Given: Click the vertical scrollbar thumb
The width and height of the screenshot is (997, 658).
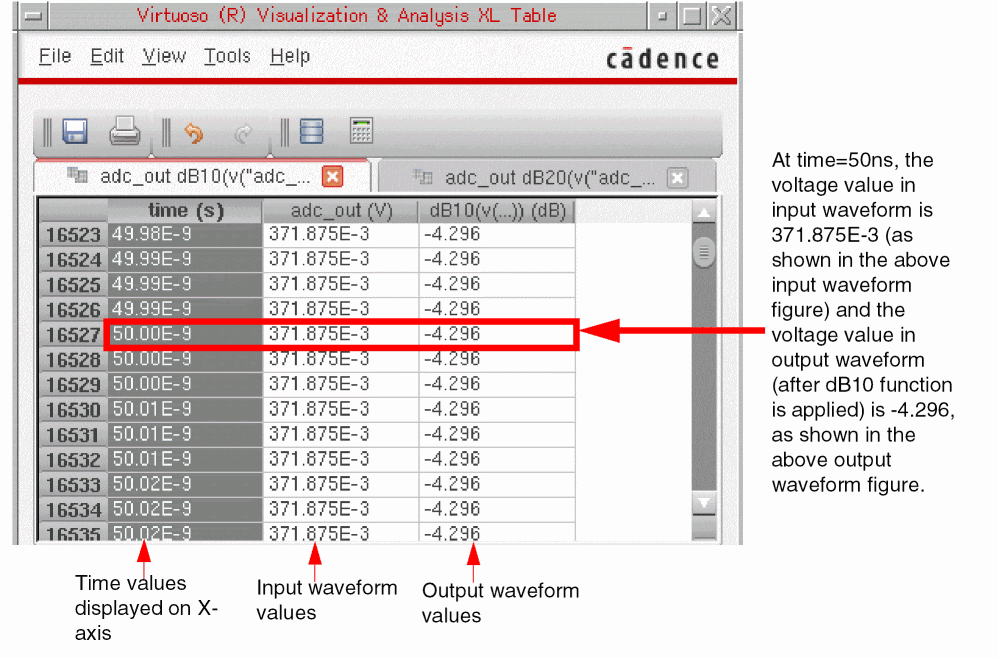Looking at the screenshot, I should click(x=704, y=252).
